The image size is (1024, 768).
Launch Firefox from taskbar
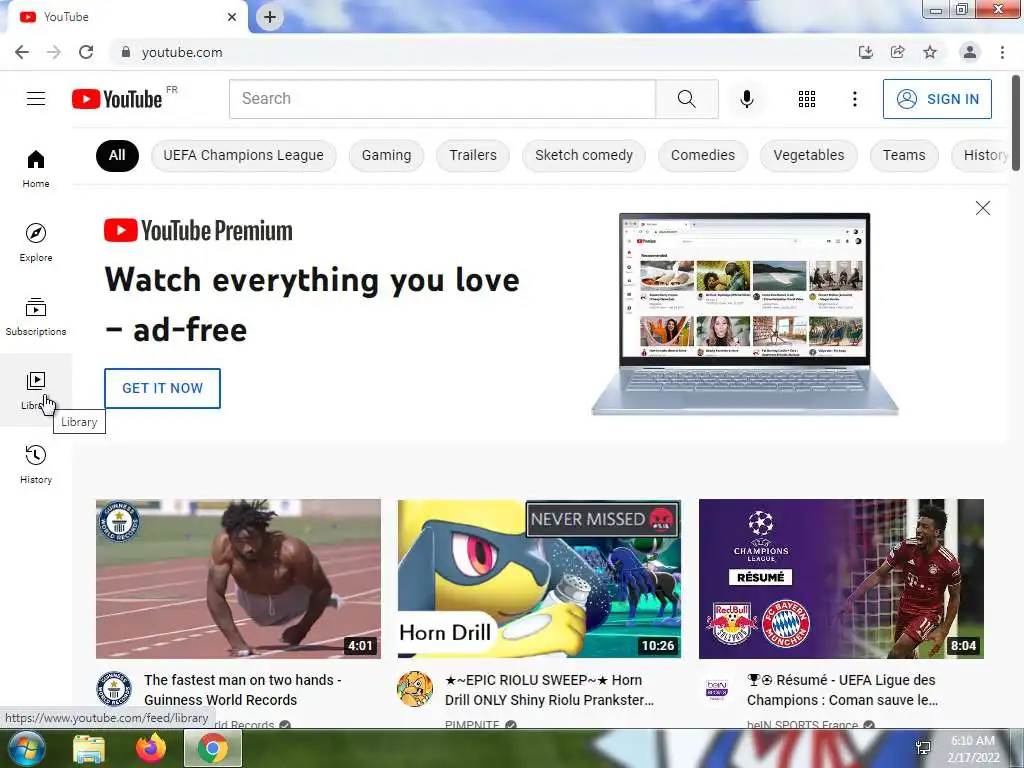click(151, 748)
